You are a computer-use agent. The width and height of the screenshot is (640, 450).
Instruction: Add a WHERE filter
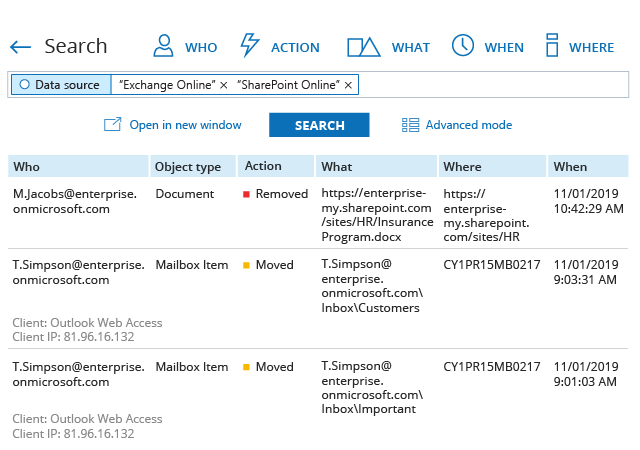click(580, 45)
